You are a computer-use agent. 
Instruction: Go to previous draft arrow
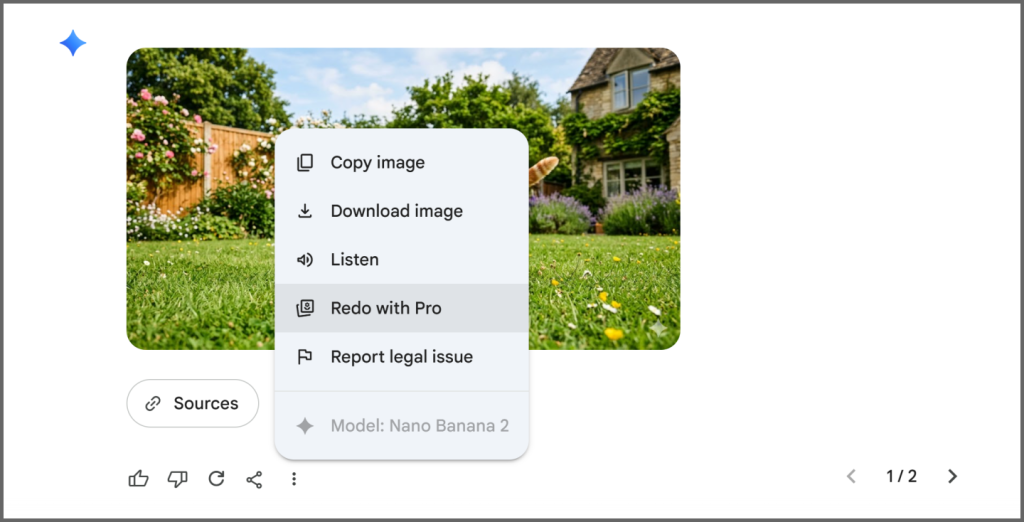coord(851,476)
